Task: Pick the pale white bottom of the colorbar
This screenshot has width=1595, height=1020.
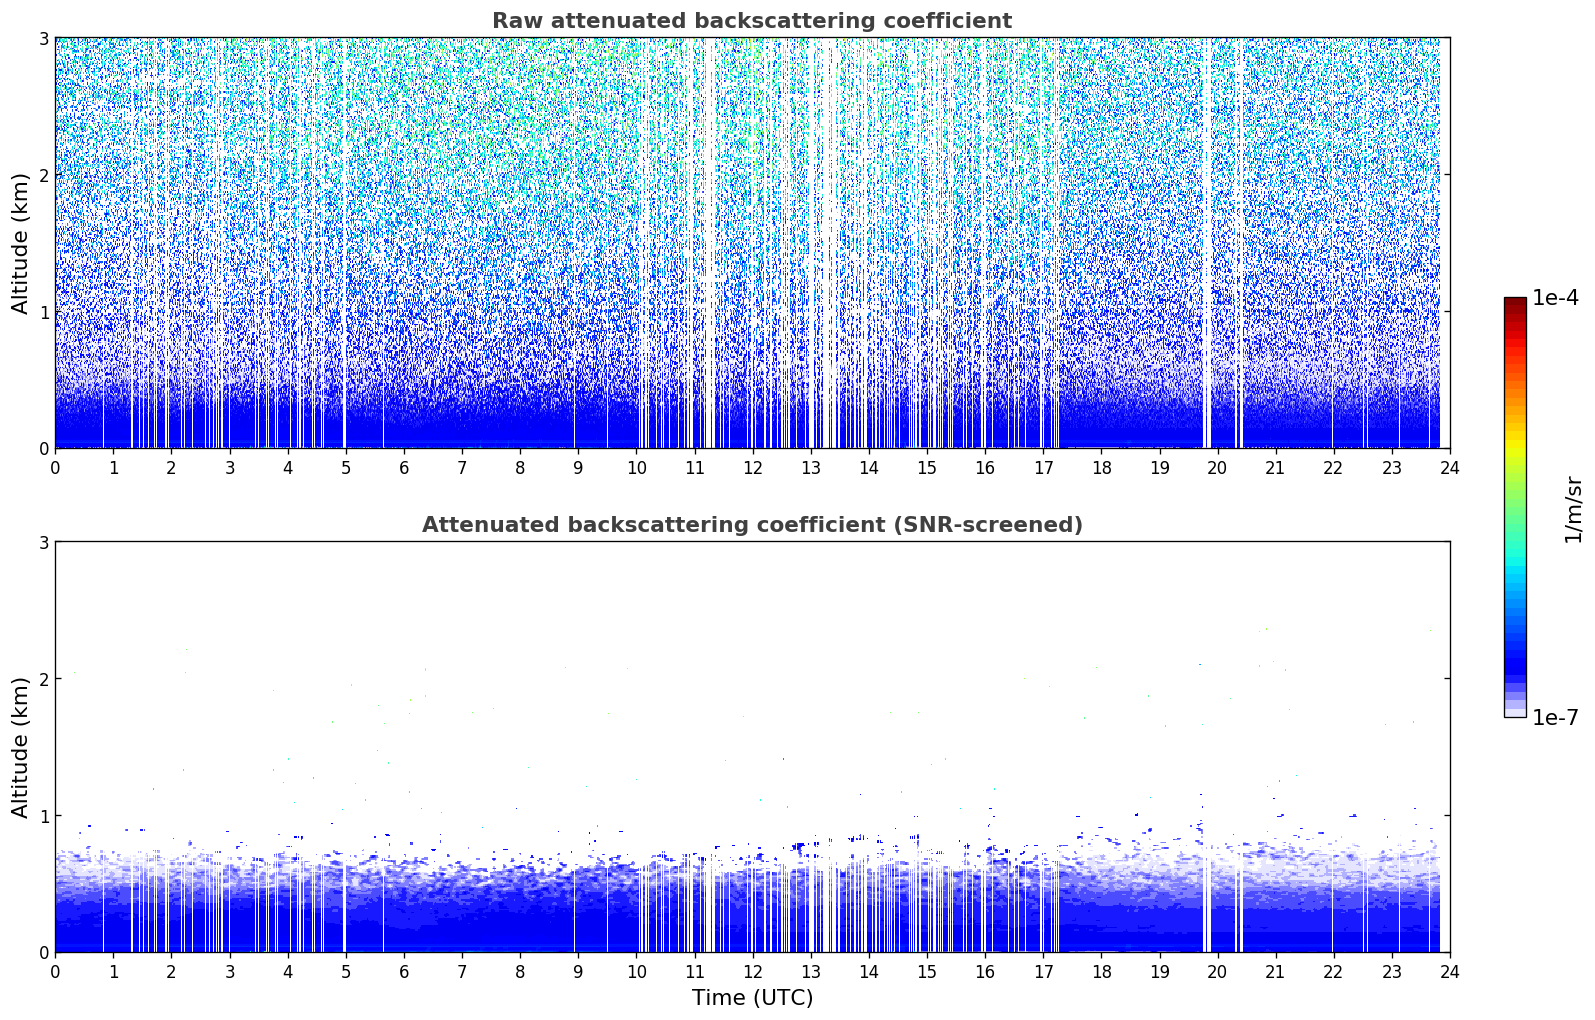Action: (1514, 712)
